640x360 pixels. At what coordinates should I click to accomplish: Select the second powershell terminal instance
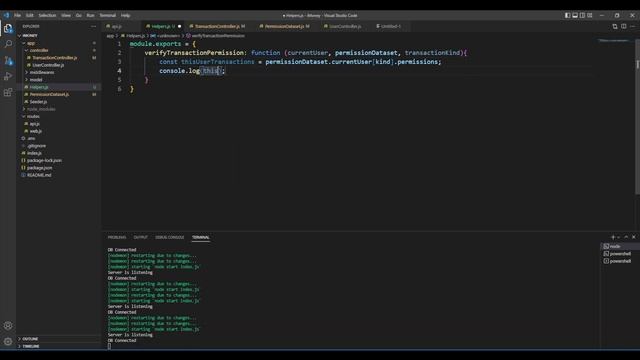tap(620, 261)
